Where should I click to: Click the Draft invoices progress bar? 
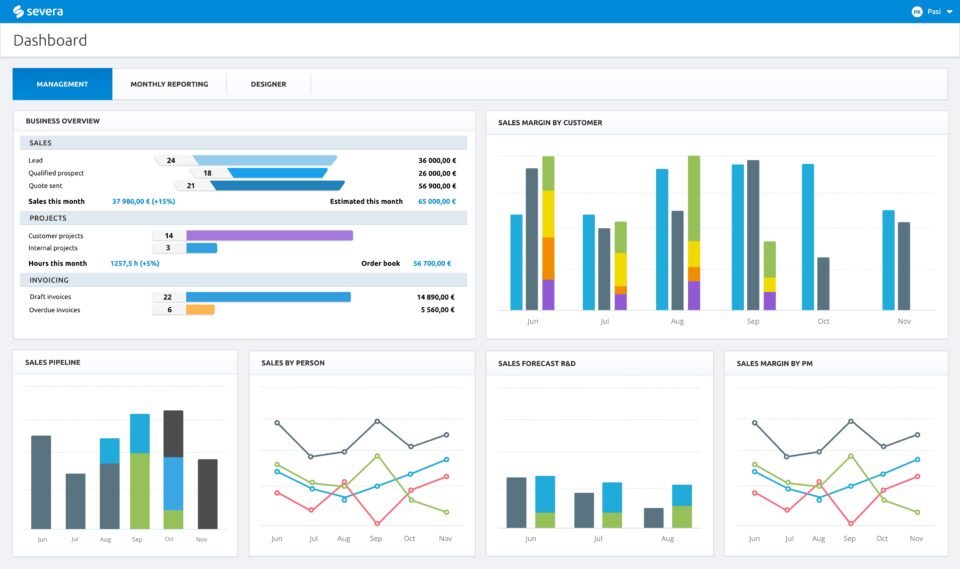click(x=268, y=297)
